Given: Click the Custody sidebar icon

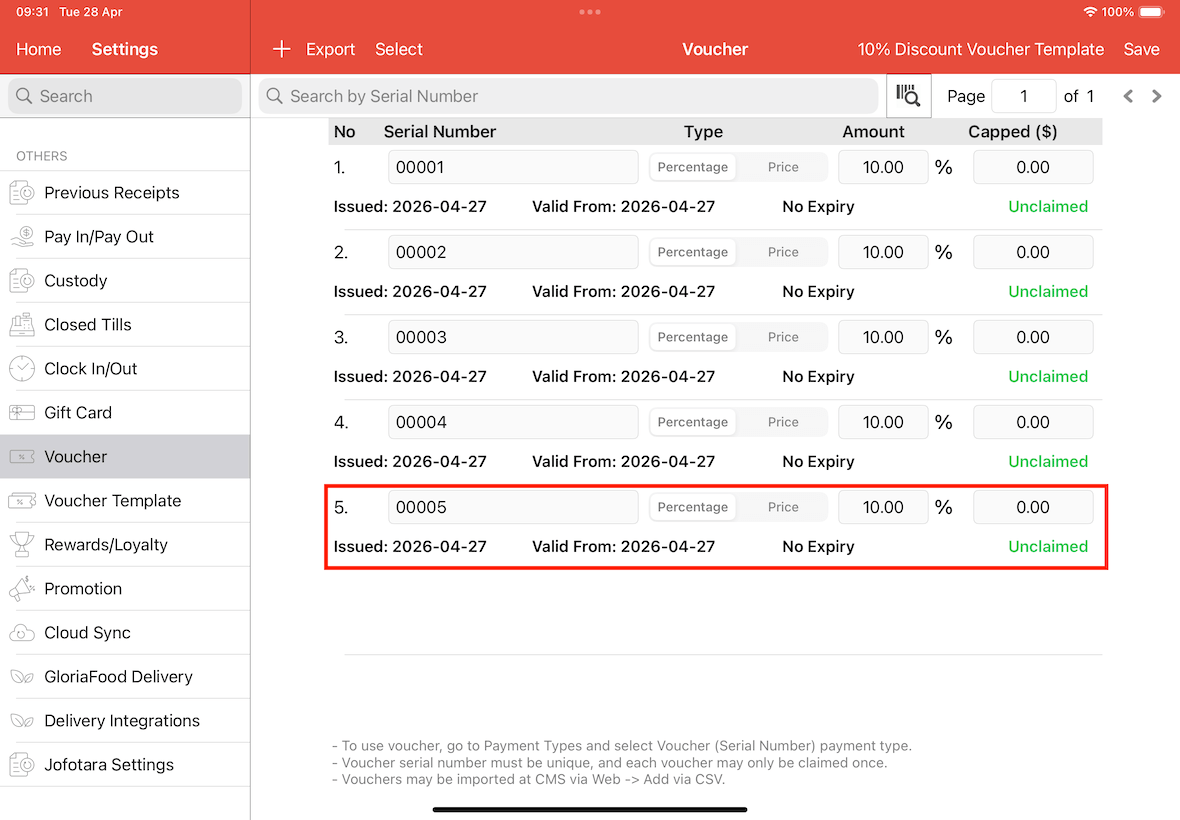Looking at the screenshot, I should click(x=22, y=281).
